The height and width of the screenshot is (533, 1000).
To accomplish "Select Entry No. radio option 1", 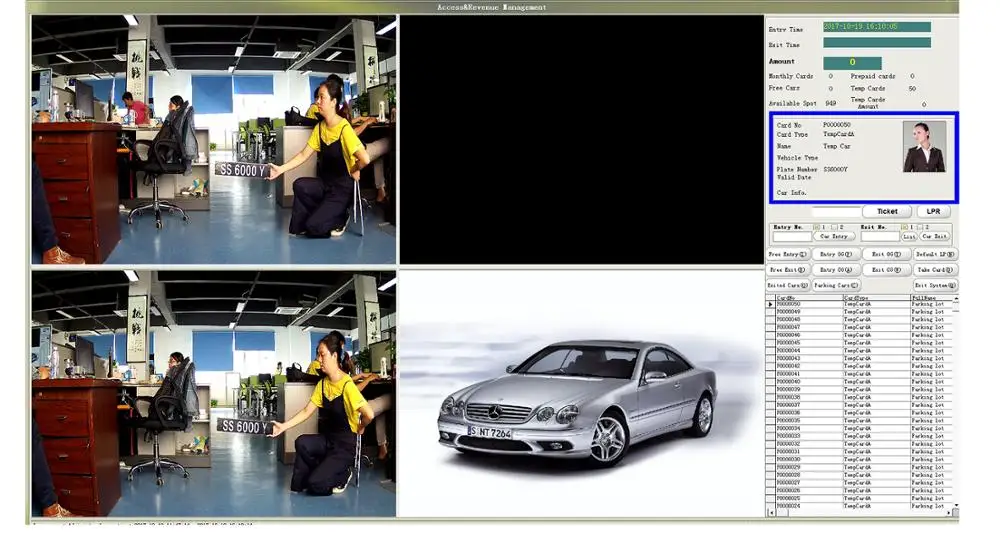I will coord(816,227).
